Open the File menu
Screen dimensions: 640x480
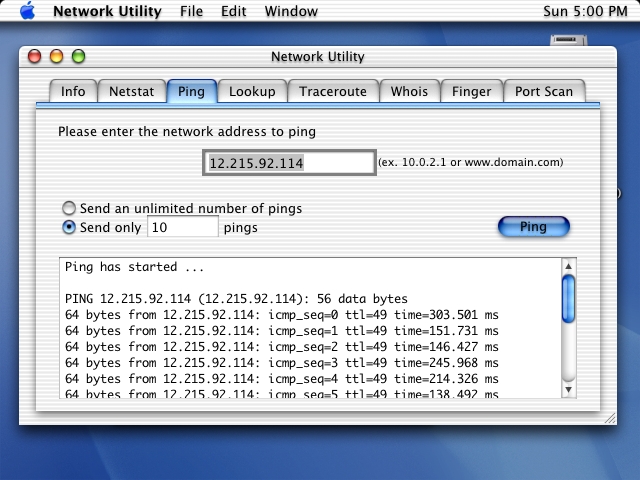[191, 11]
